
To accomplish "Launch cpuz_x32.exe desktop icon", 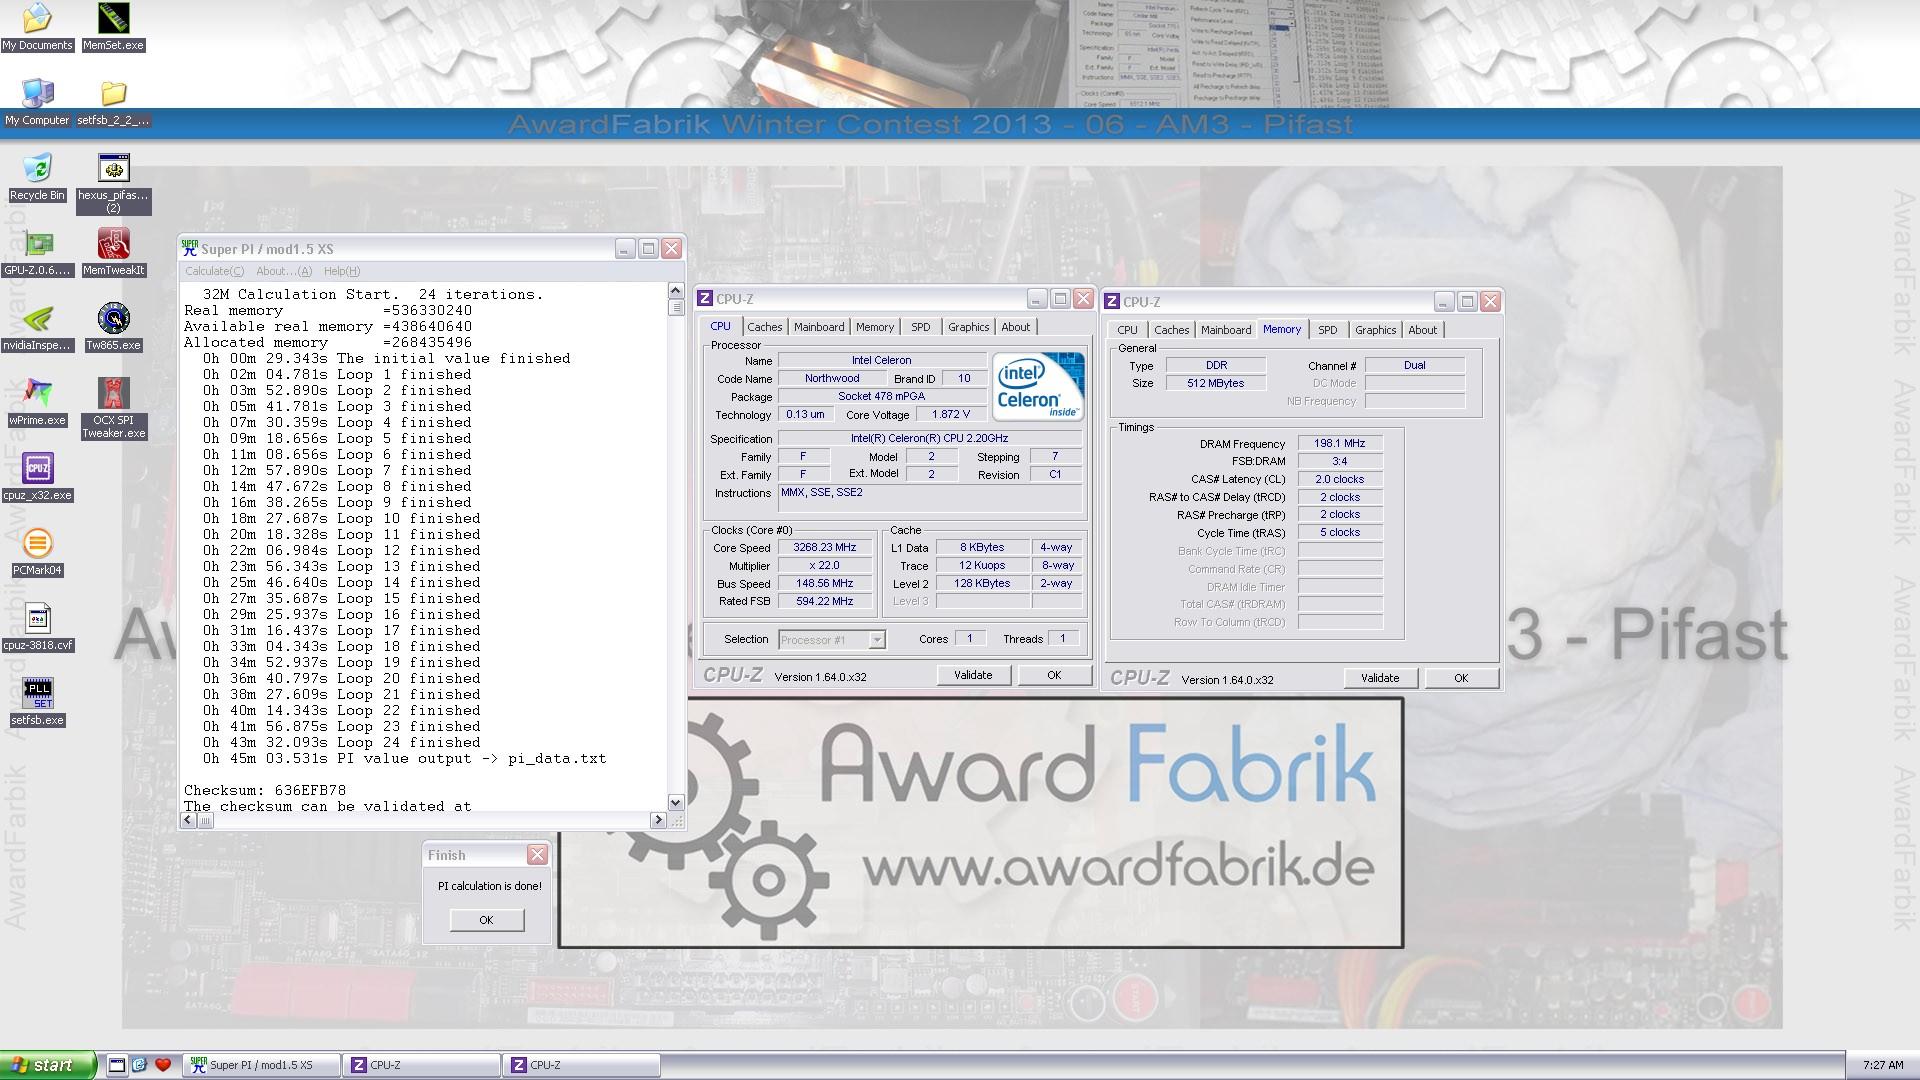I will 37,477.
